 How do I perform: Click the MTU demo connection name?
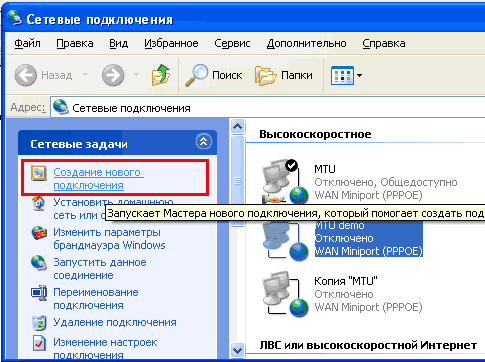340,225
